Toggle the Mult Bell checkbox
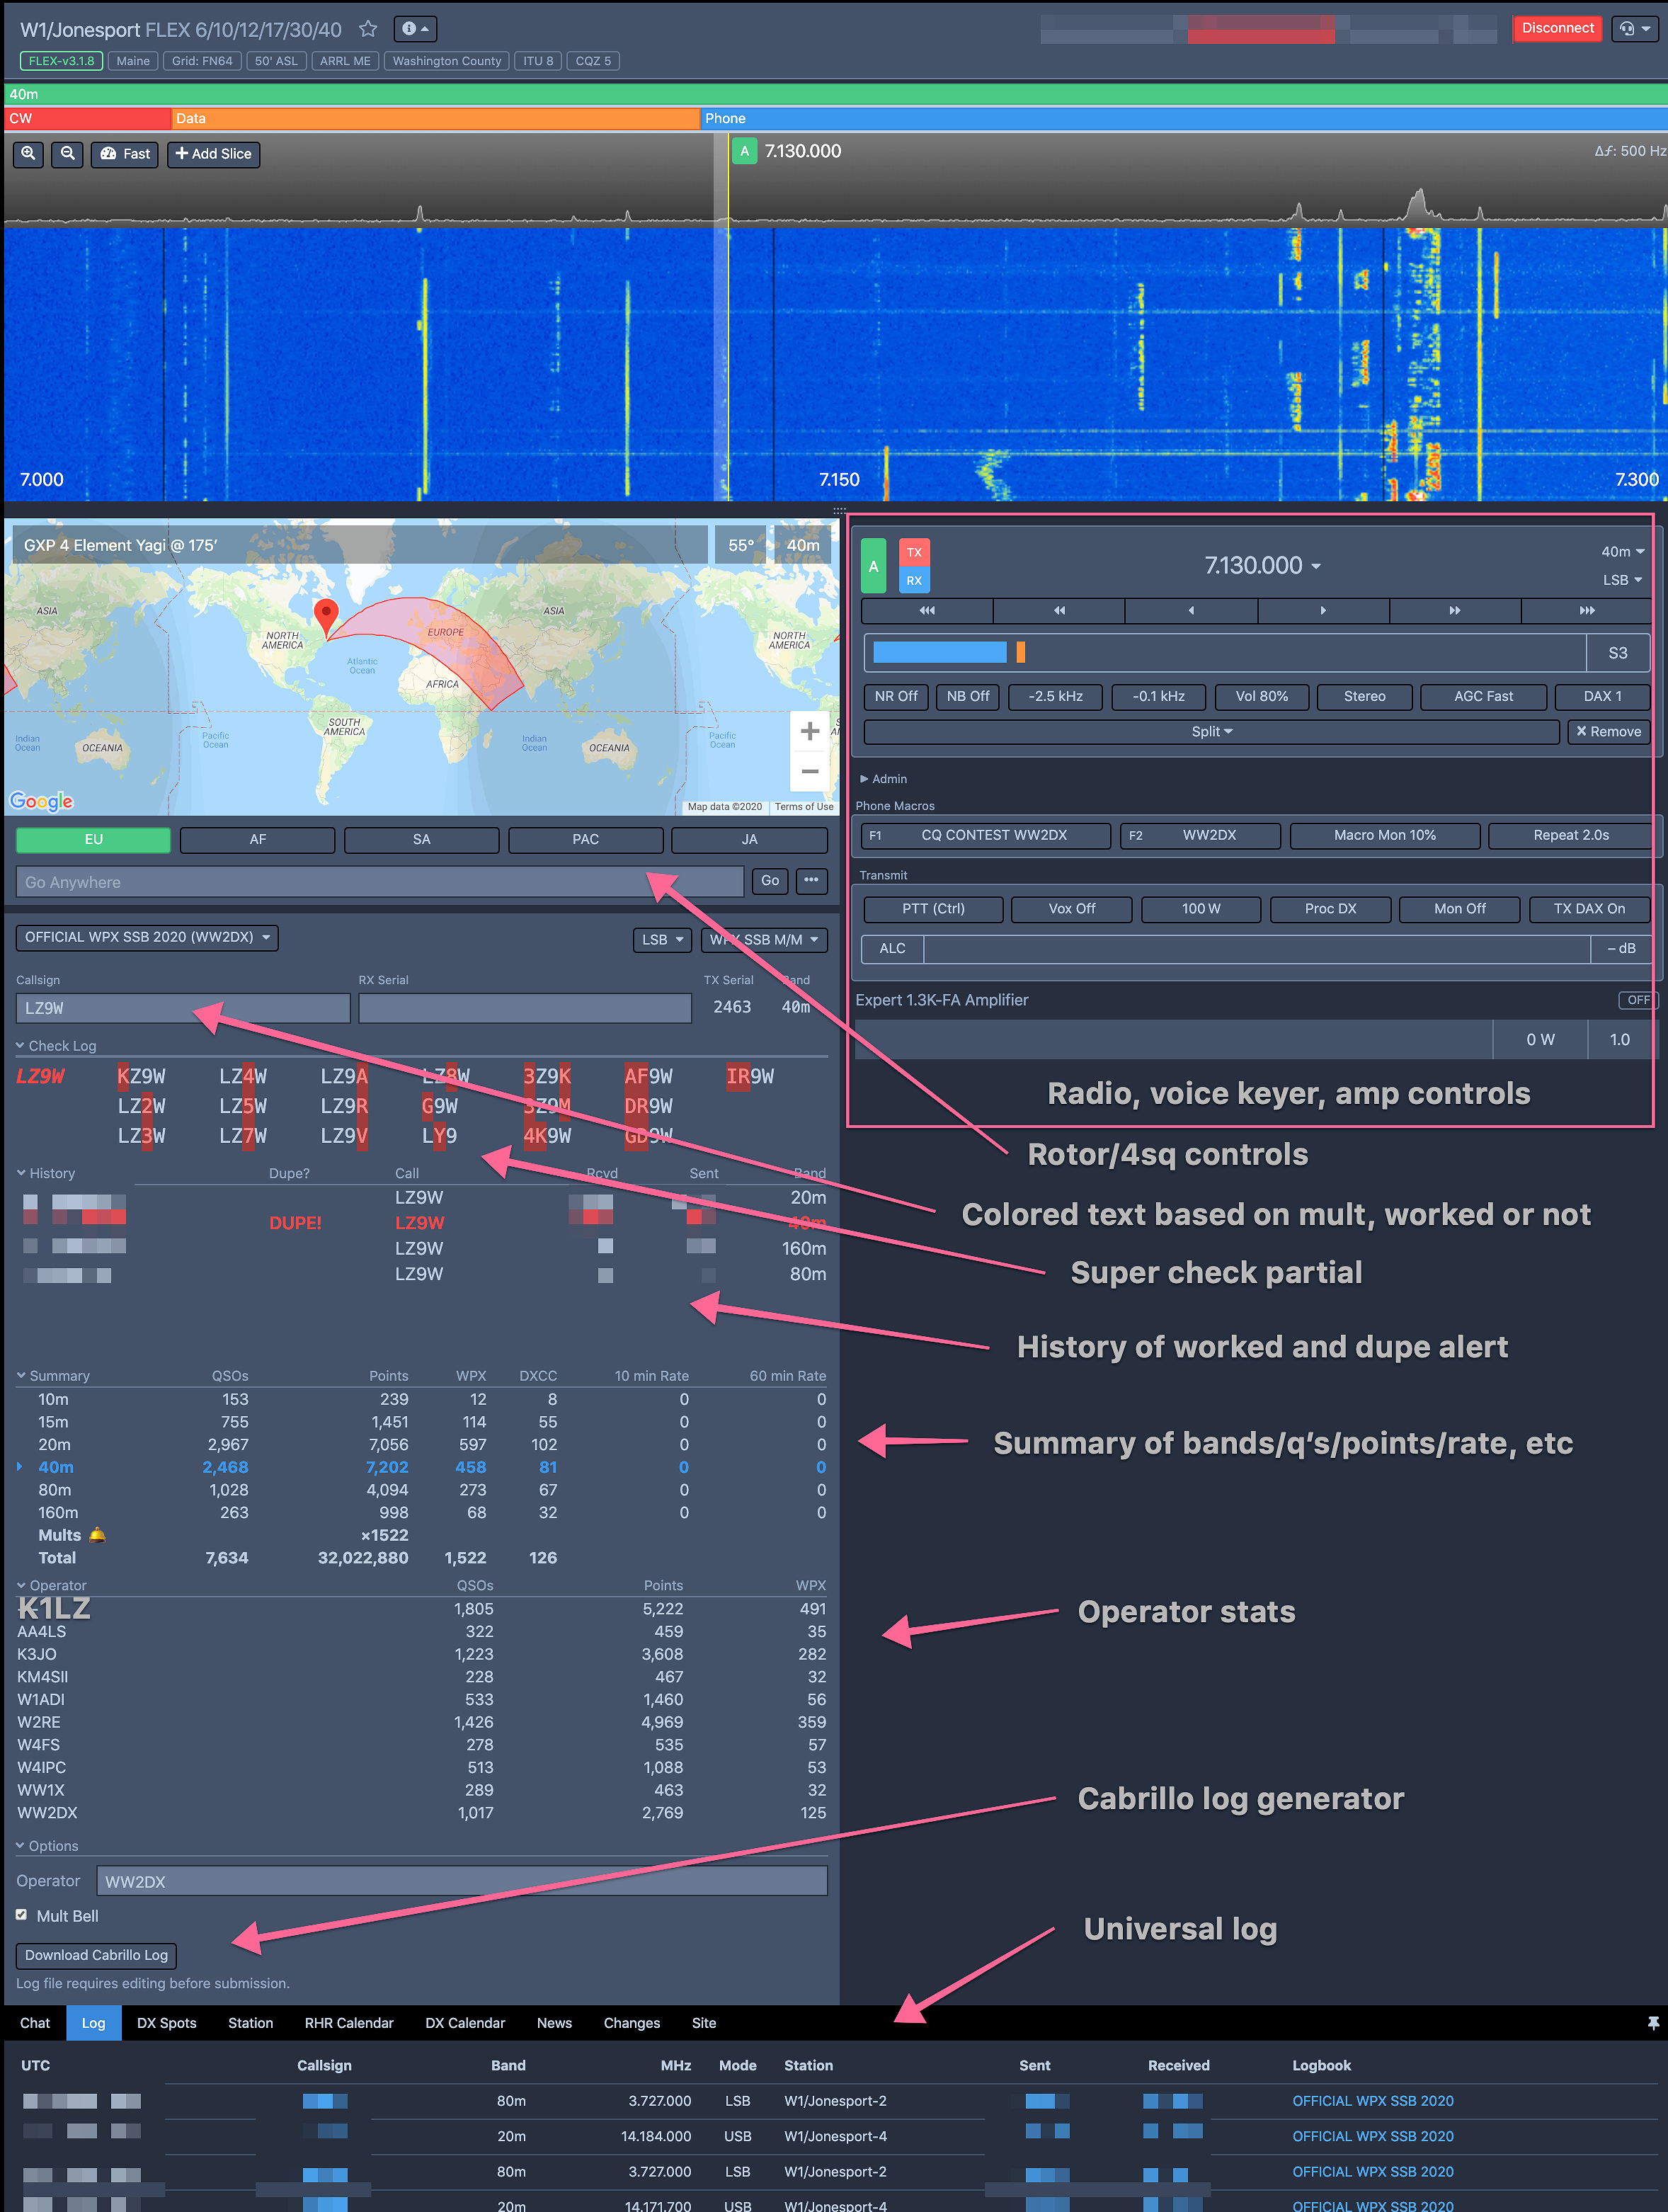 tap(22, 1915)
